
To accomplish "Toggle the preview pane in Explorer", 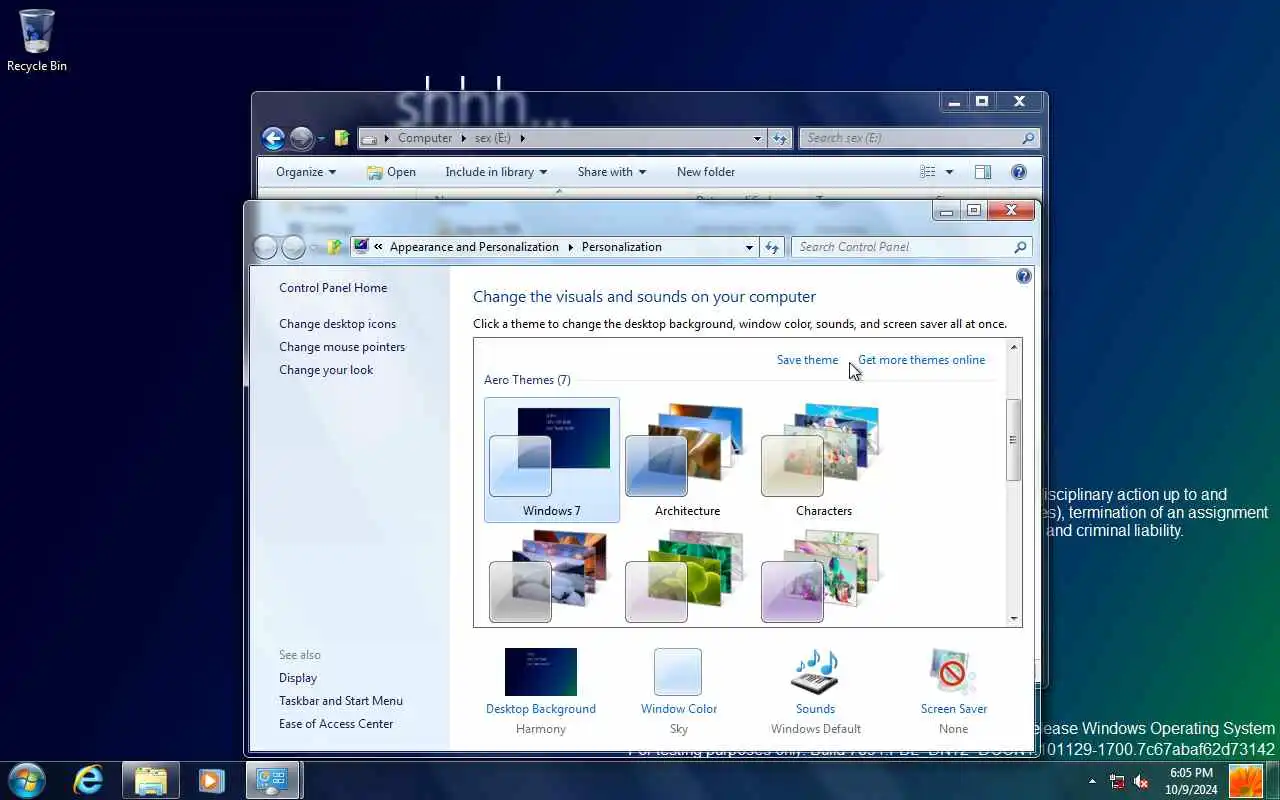I will [x=983, y=172].
